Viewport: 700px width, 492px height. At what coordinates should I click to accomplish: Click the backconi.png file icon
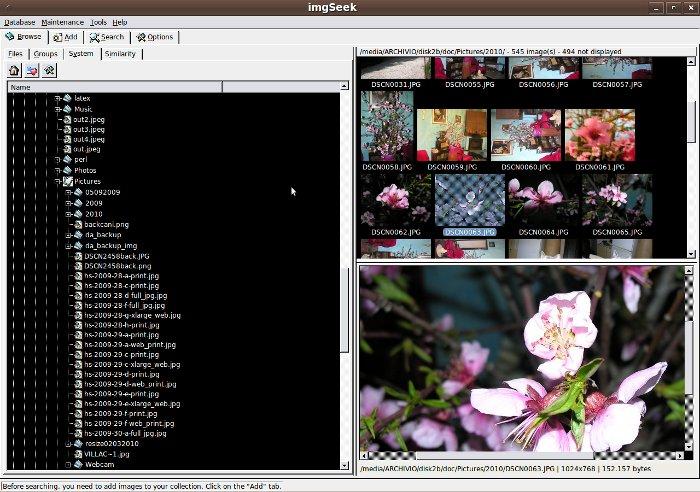(78, 225)
